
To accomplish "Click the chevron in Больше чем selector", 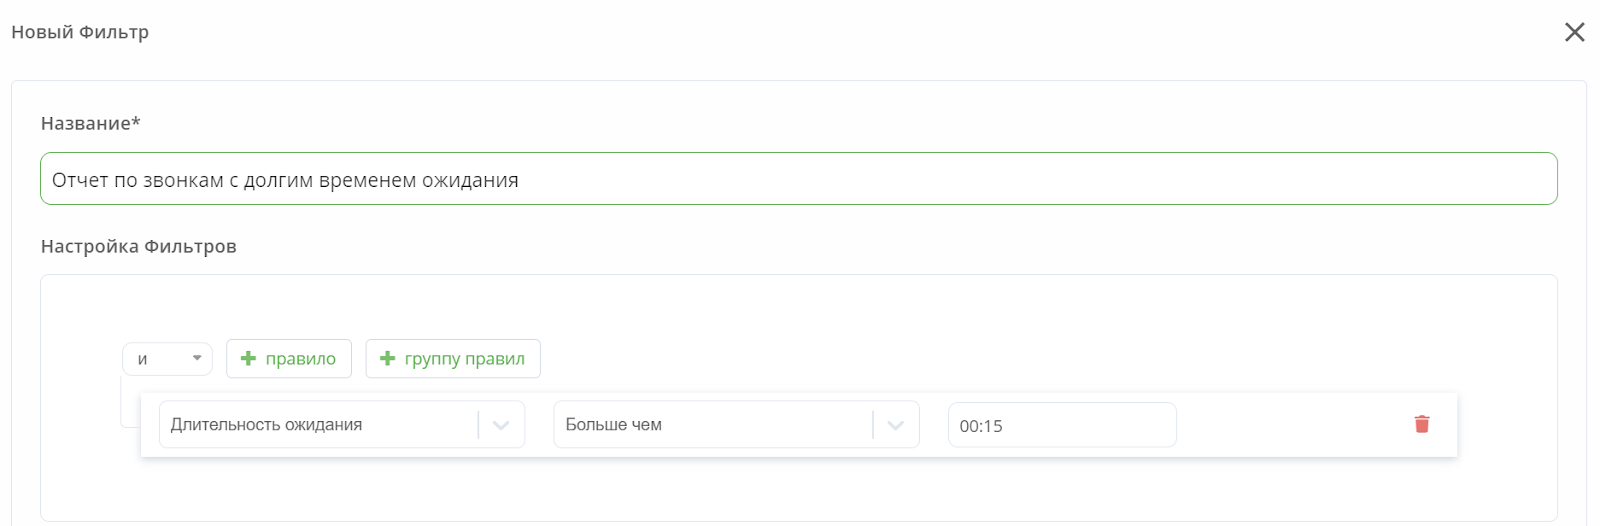I will pyautogui.click(x=896, y=425).
